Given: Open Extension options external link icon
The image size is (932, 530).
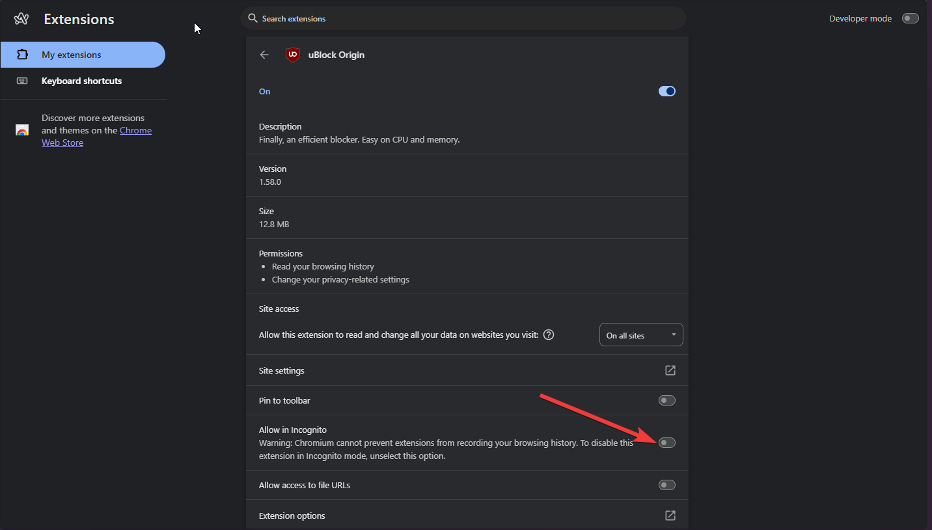Looking at the screenshot, I should point(670,515).
